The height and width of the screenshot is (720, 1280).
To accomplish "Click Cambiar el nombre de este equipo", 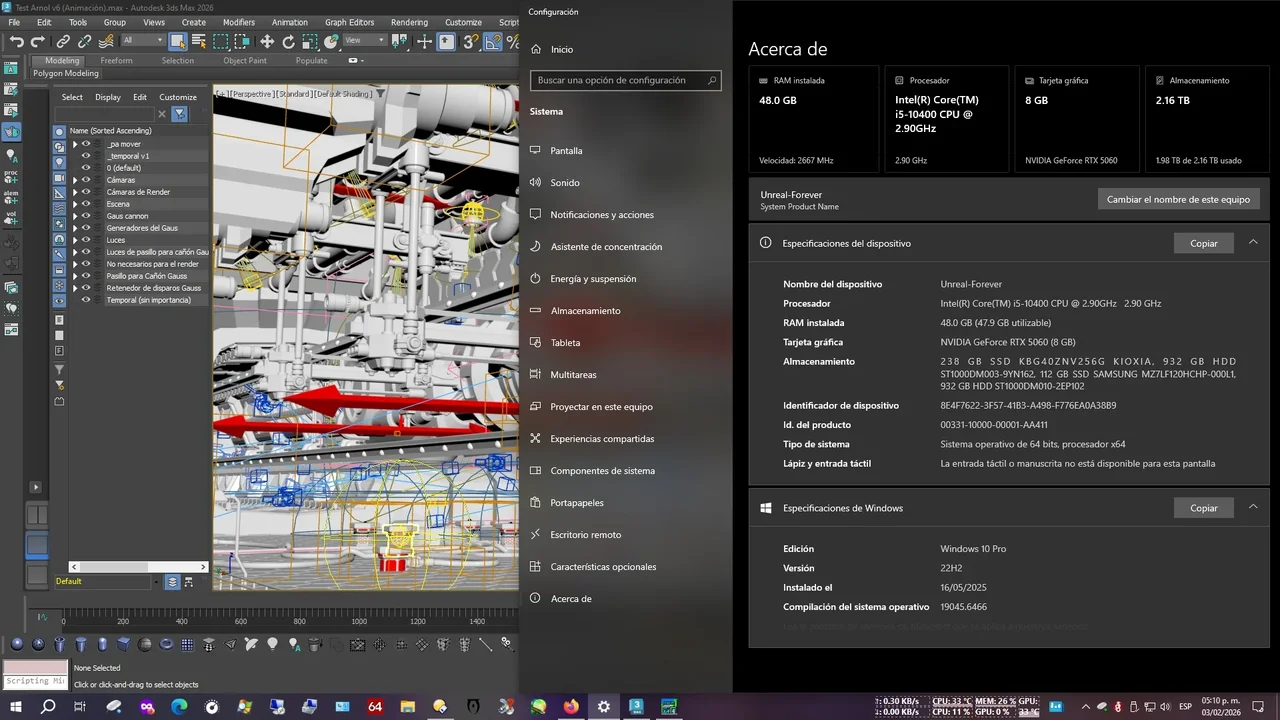I will tap(1178, 199).
